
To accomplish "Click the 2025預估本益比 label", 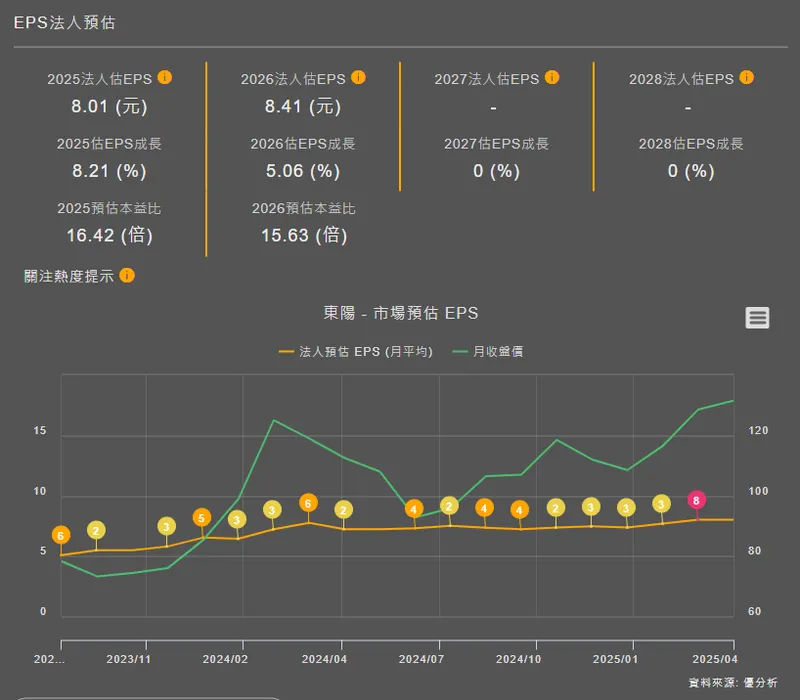I will pos(109,208).
